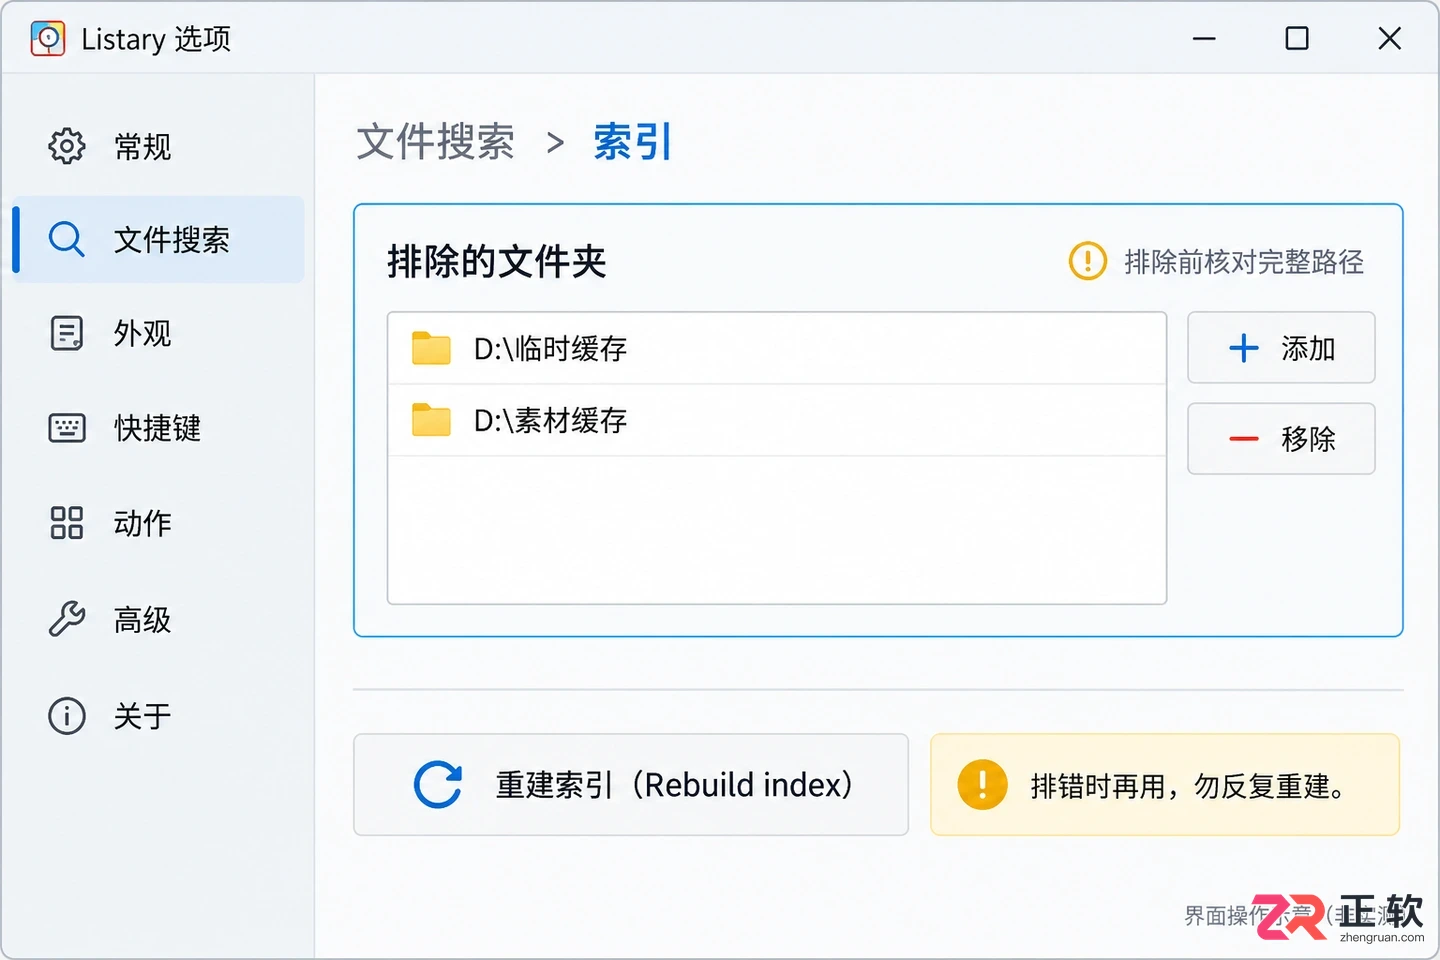The image size is (1440, 960).
Task: Click the 排除前核对完整路径 hint text
Action: pyautogui.click(x=1244, y=262)
